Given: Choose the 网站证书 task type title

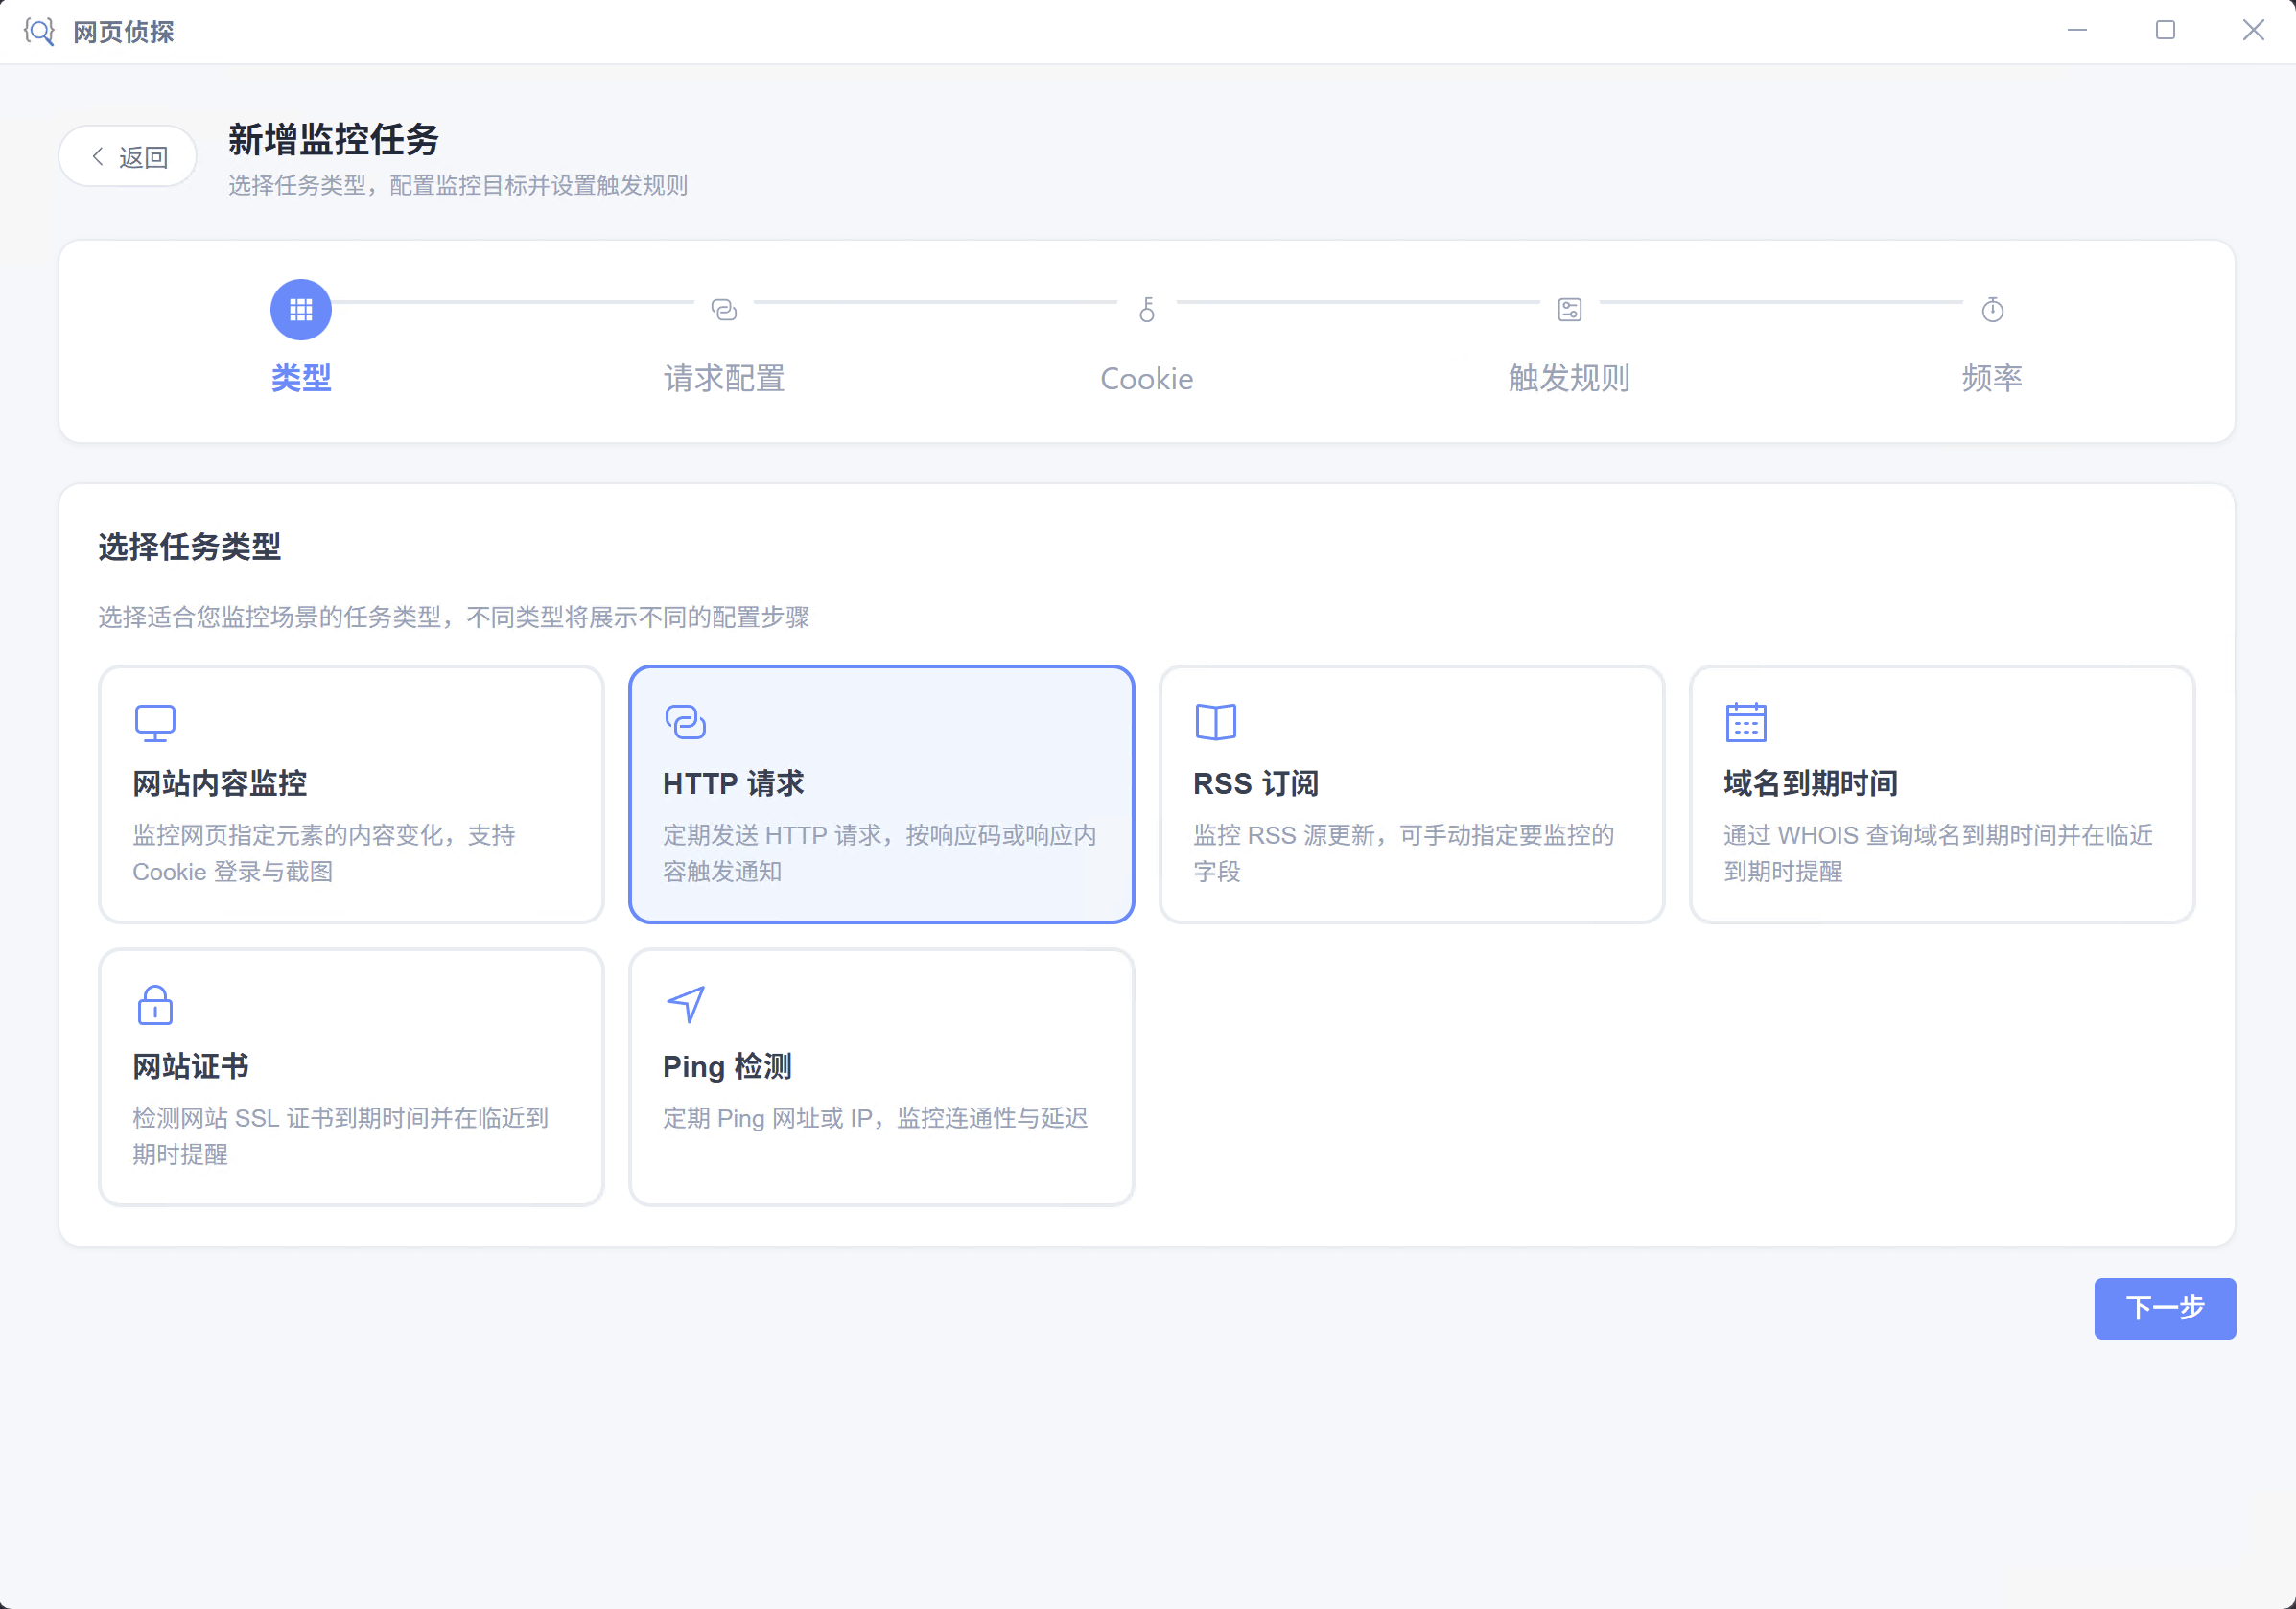Looking at the screenshot, I should [x=191, y=1066].
